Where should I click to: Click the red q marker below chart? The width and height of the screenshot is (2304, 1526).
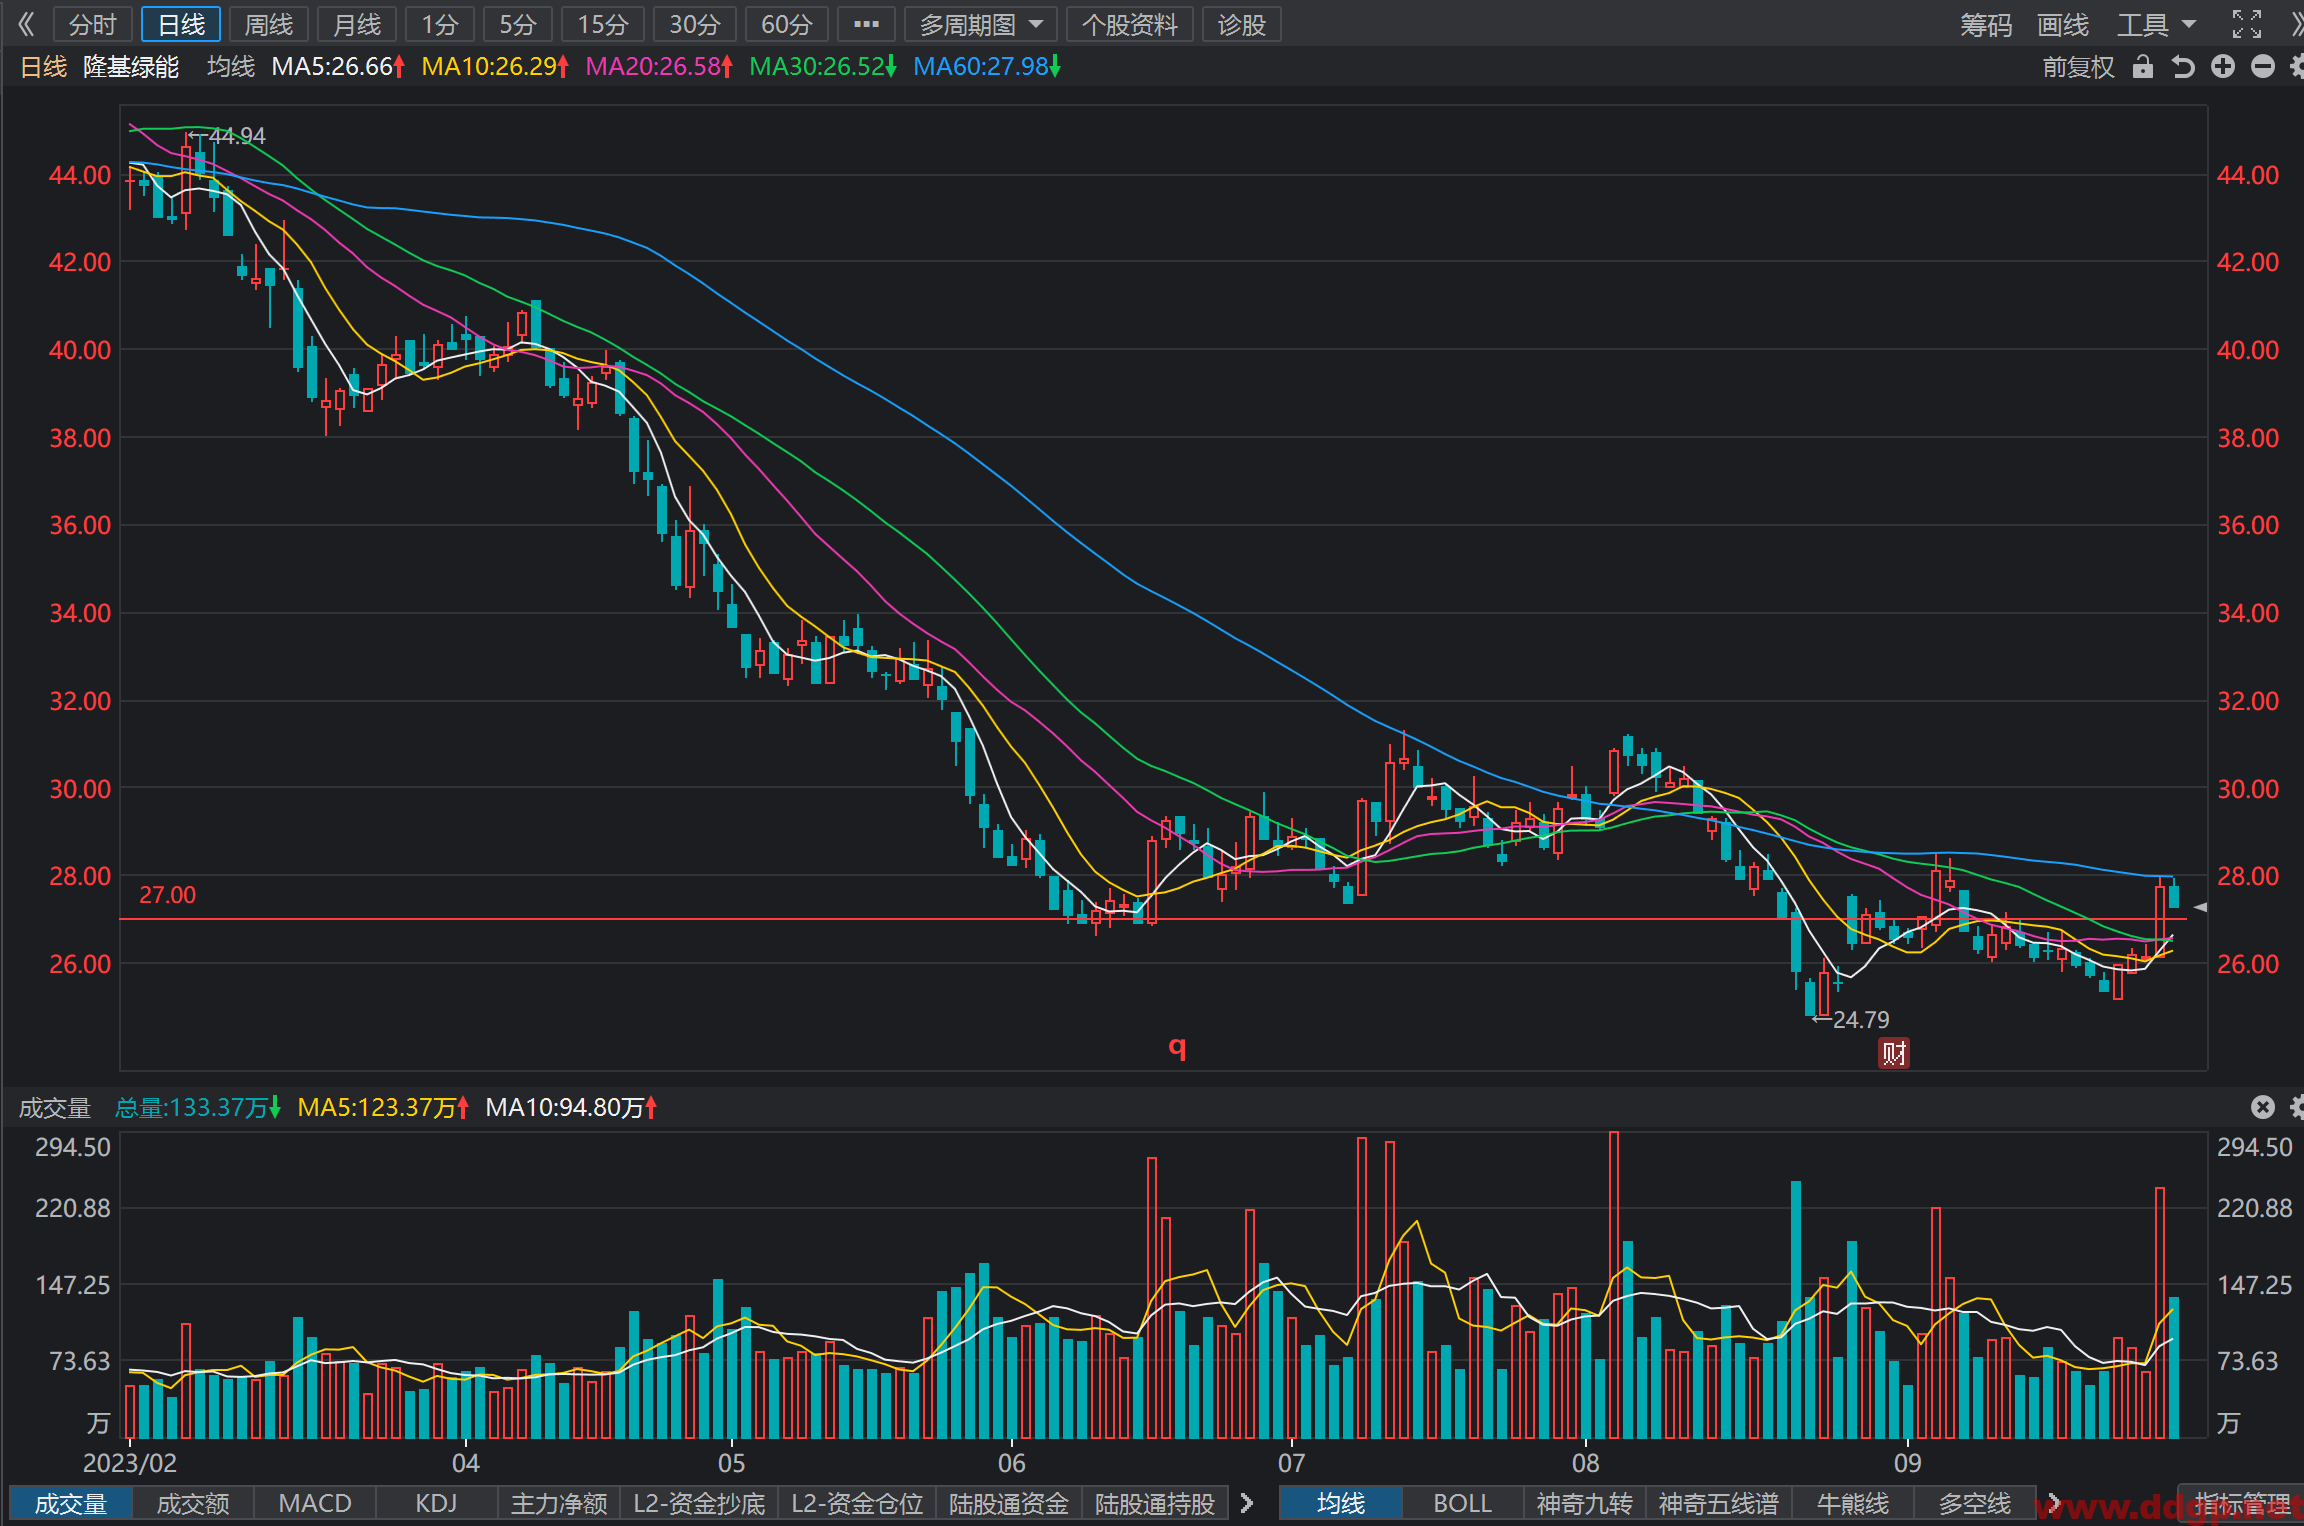[1177, 1047]
